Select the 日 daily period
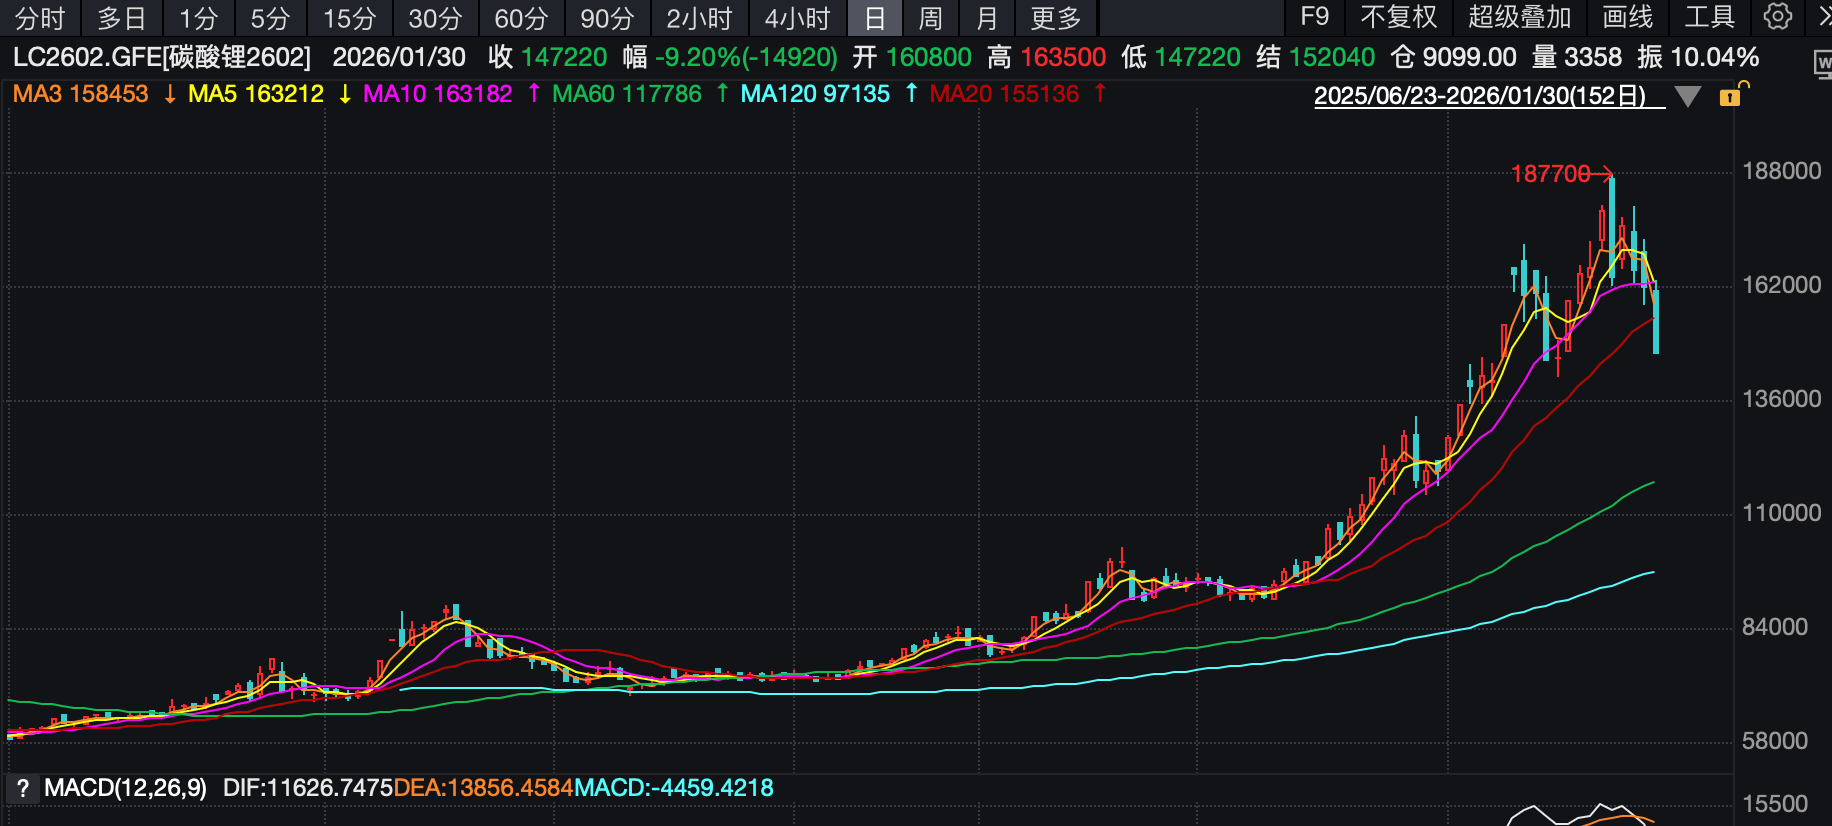This screenshot has height=826, width=1832. 874,18
